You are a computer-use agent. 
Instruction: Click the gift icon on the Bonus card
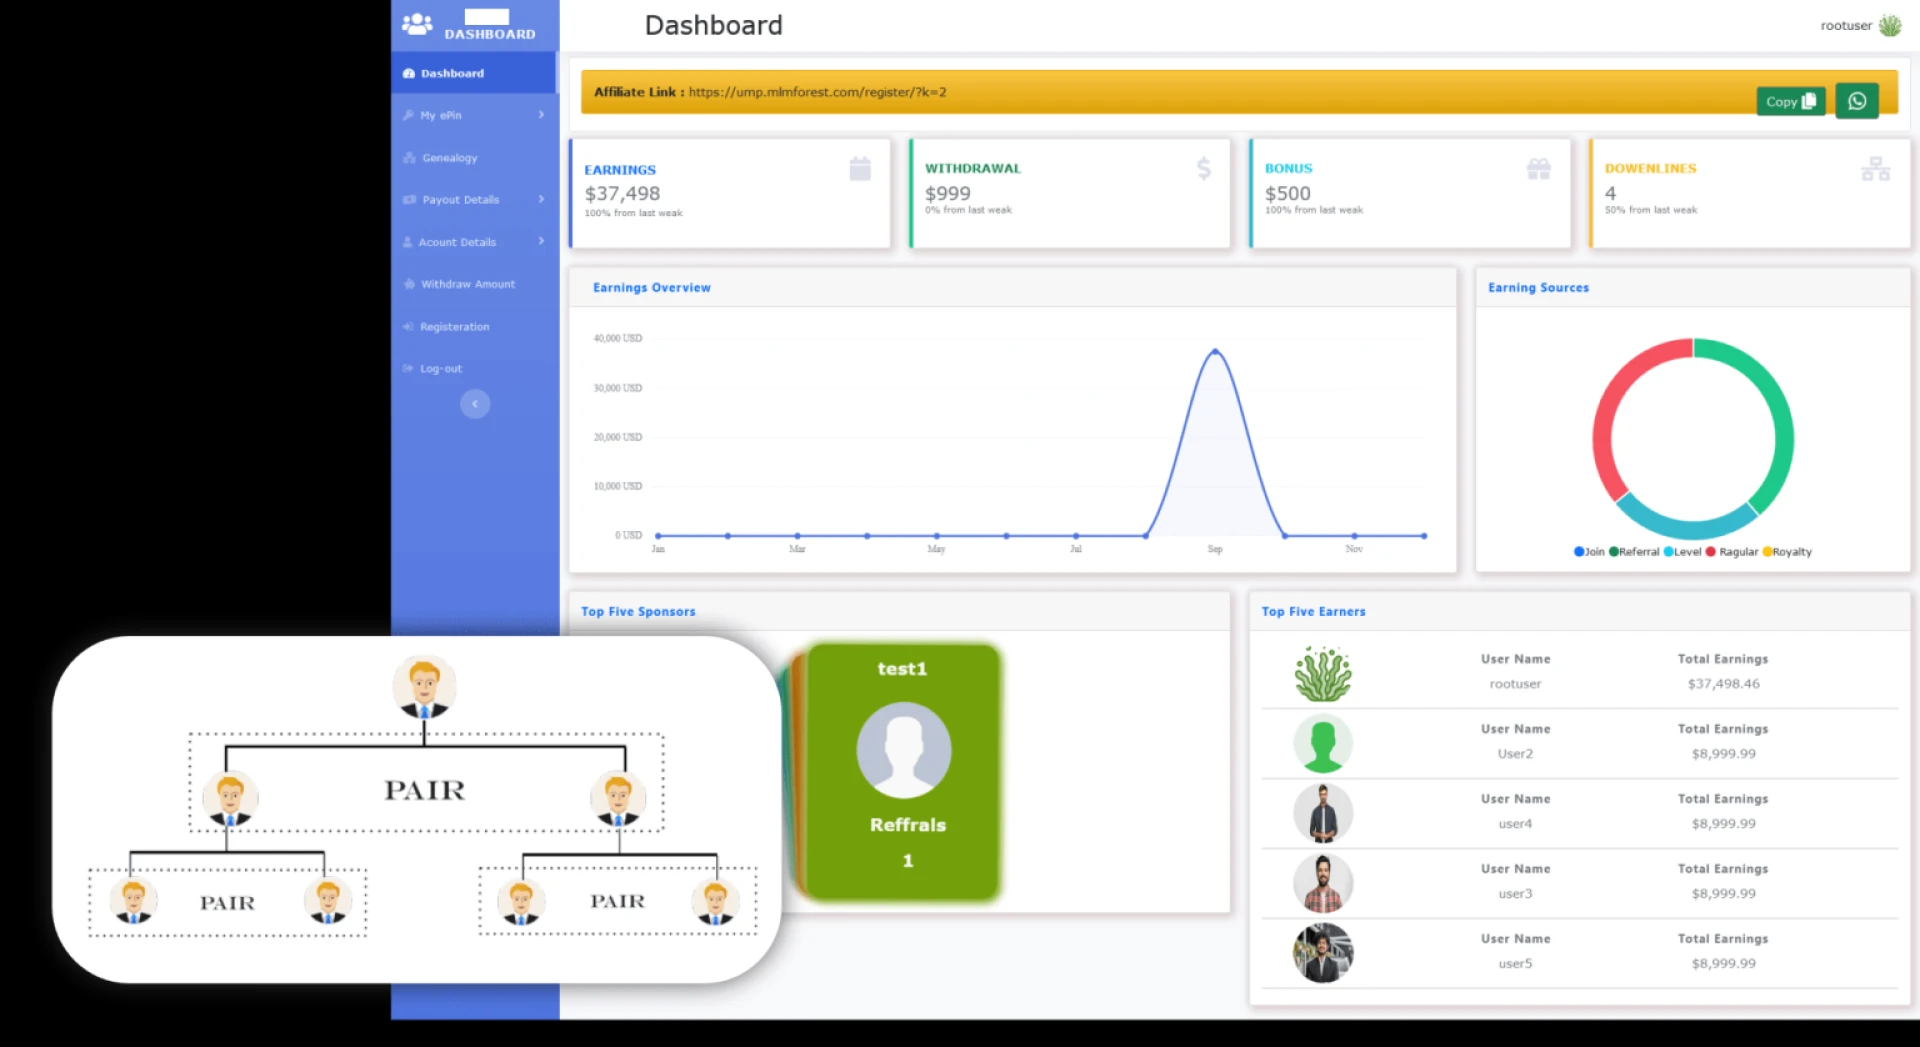click(1538, 168)
